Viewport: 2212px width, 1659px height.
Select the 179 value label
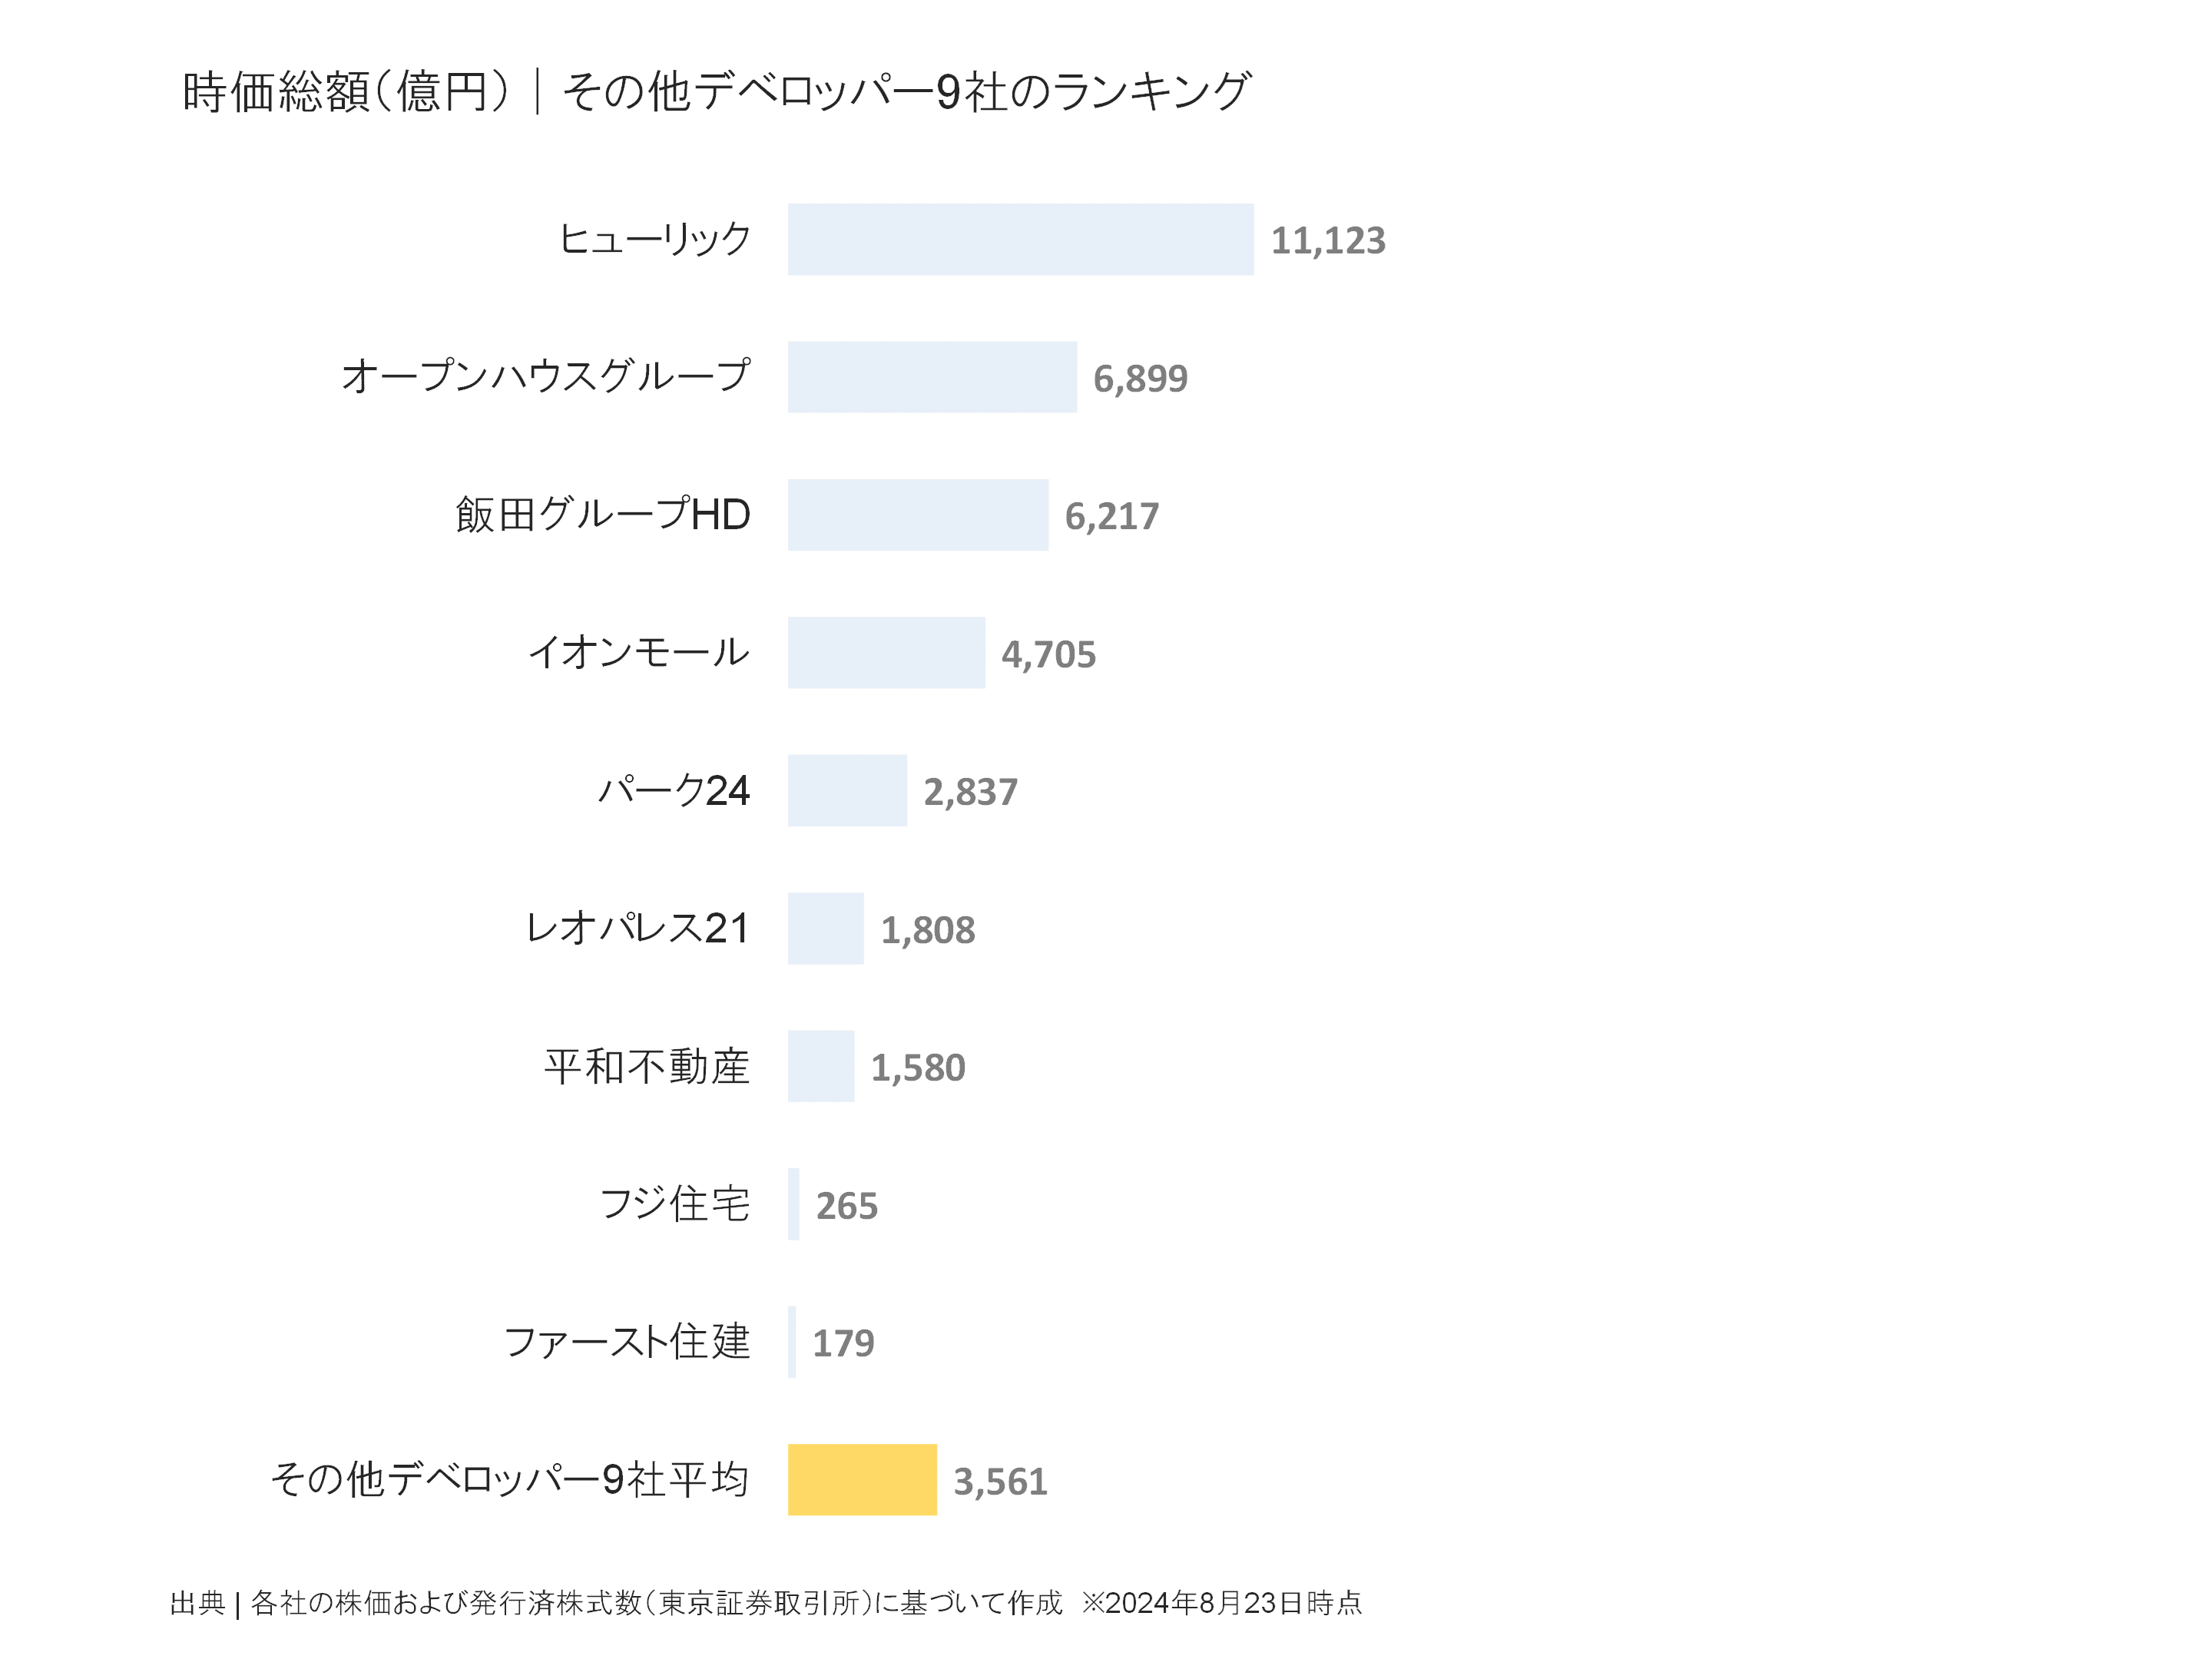point(843,1344)
